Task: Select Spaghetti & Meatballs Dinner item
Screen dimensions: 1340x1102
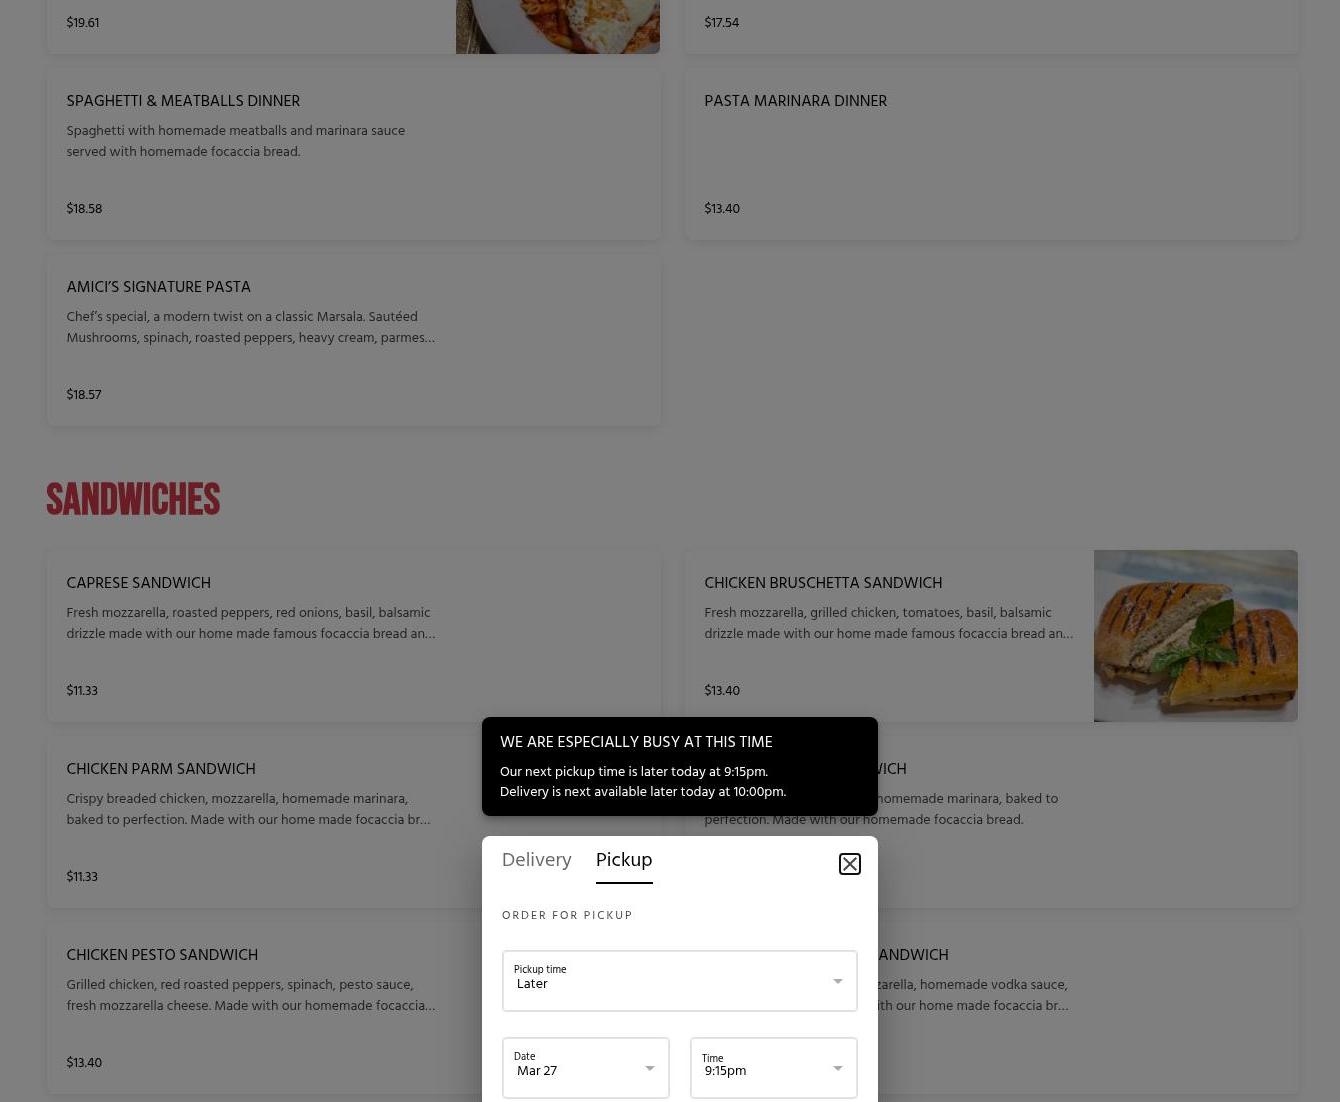Action: pyautogui.click(x=353, y=154)
